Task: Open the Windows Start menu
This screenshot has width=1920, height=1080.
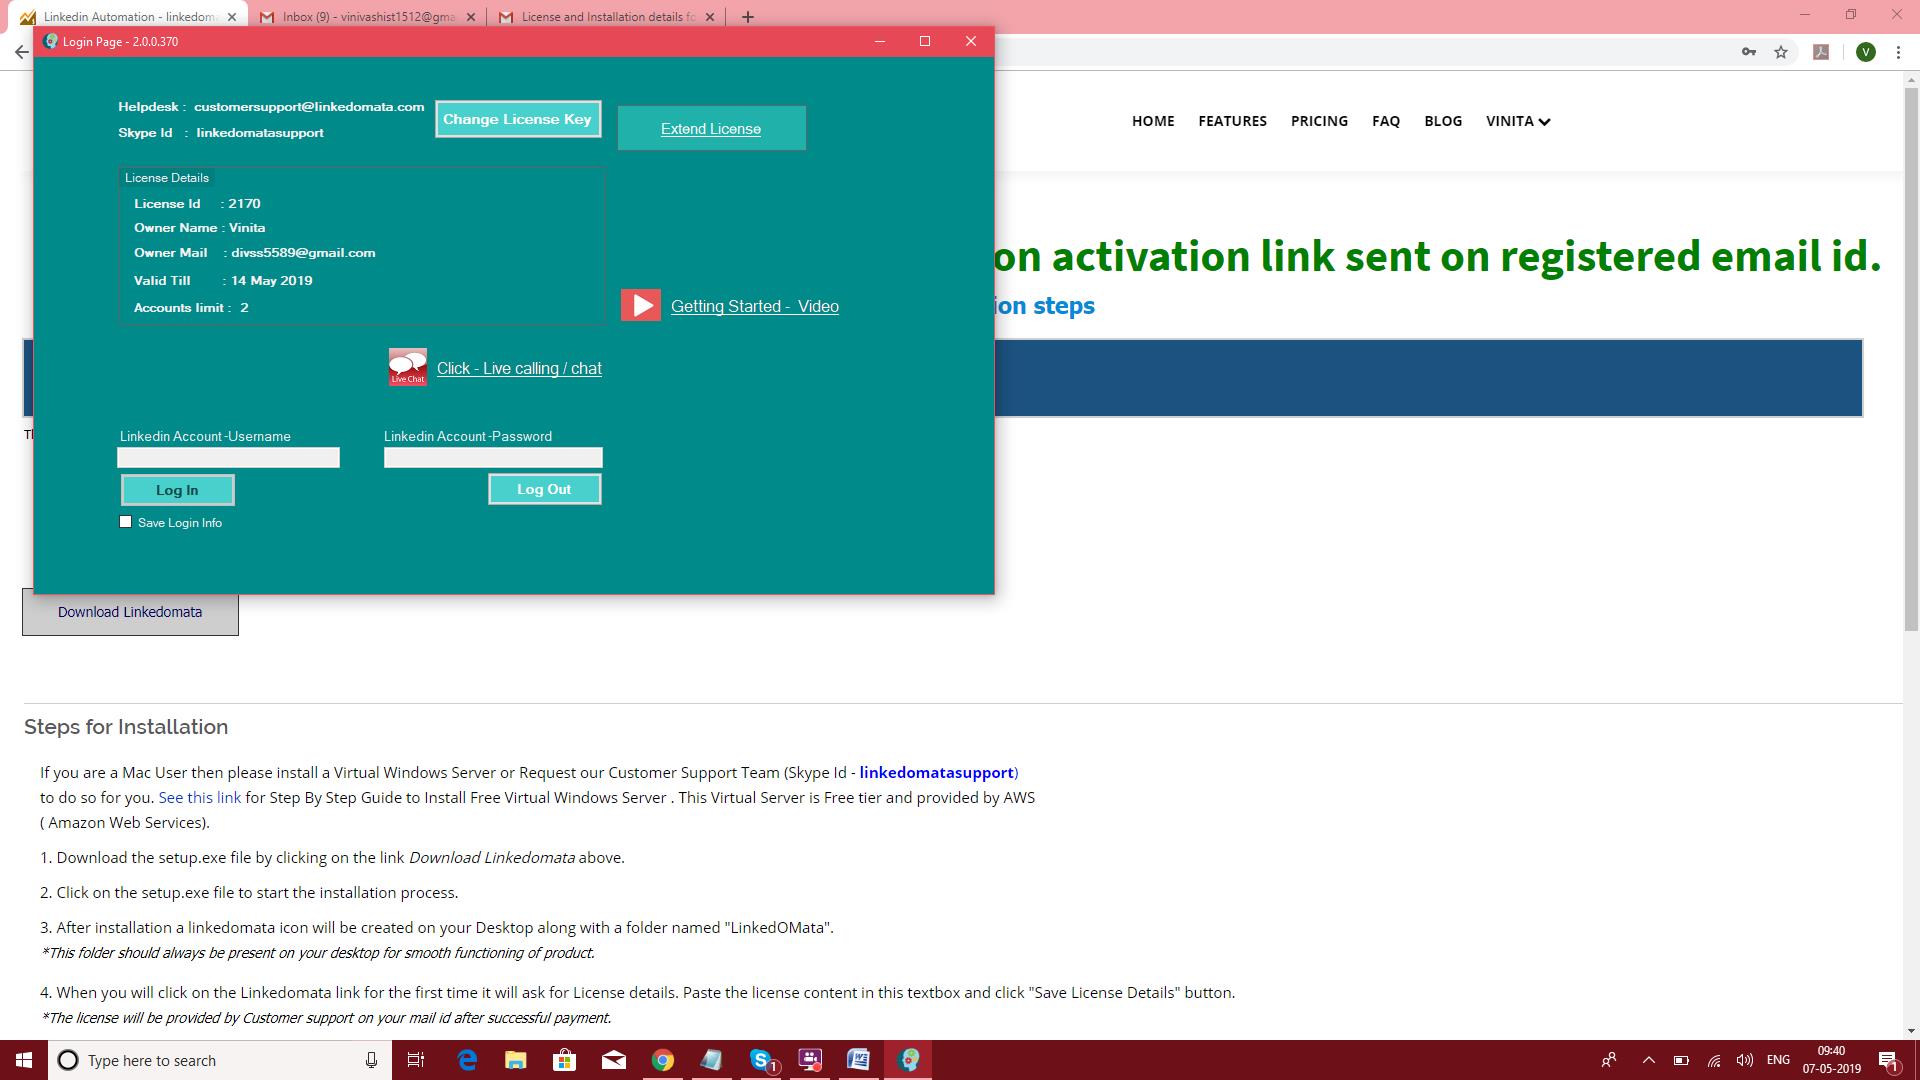Action: [24, 1060]
